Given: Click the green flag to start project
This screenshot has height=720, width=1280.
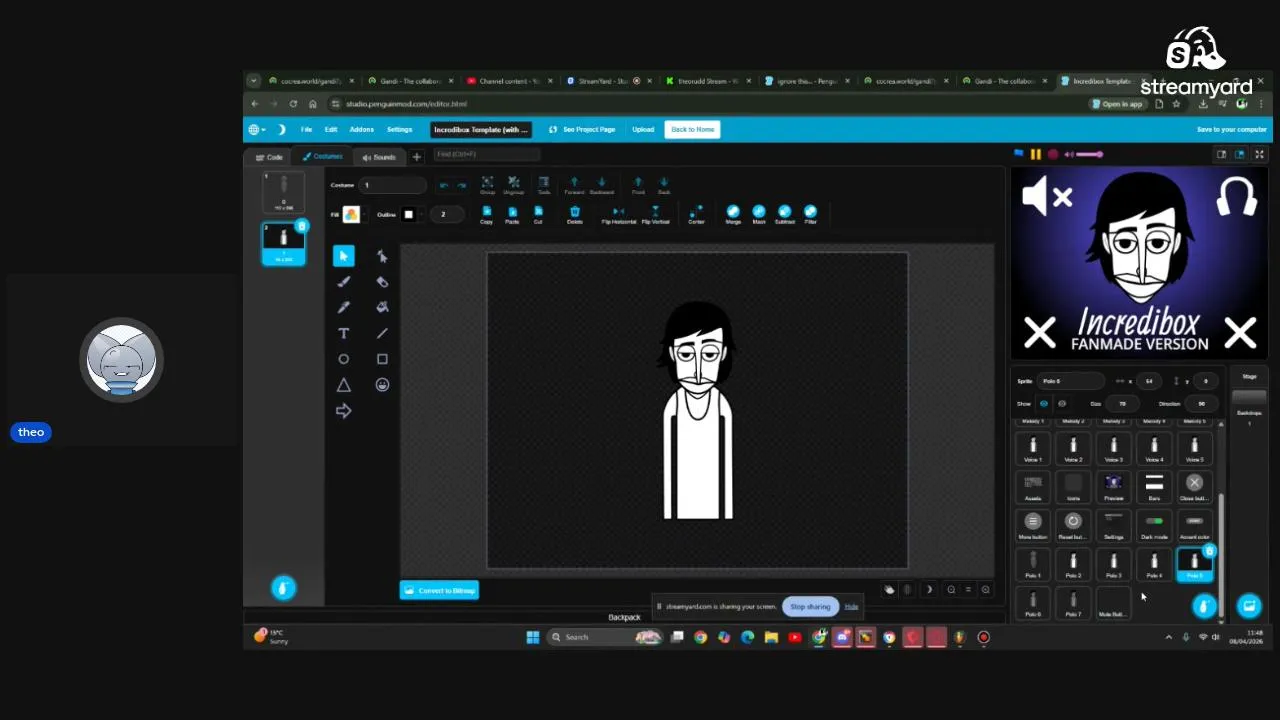Looking at the screenshot, I should pyautogui.click(x=1019, y=154).
